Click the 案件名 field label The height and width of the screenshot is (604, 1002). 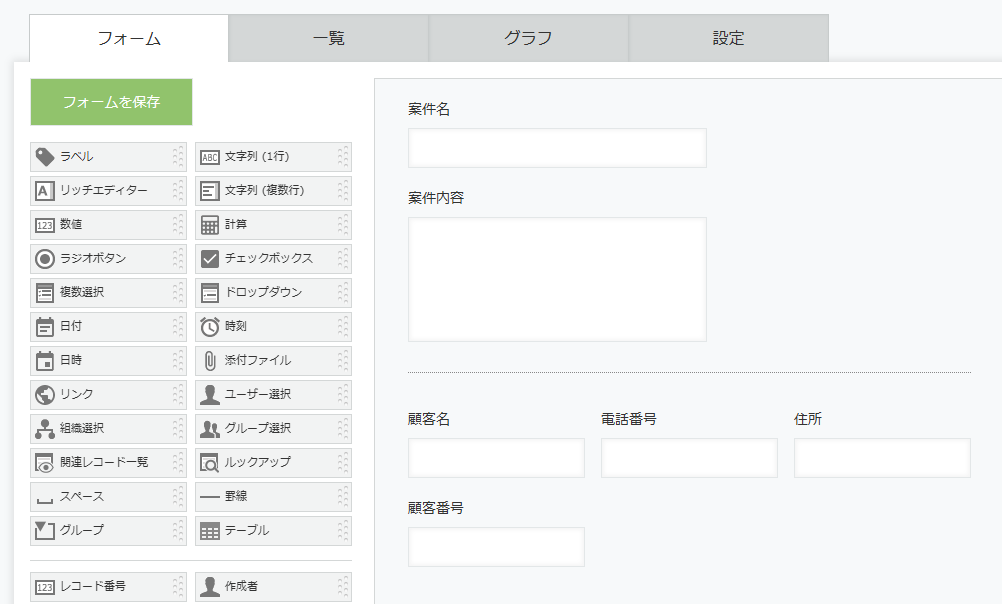click(429, 109)
